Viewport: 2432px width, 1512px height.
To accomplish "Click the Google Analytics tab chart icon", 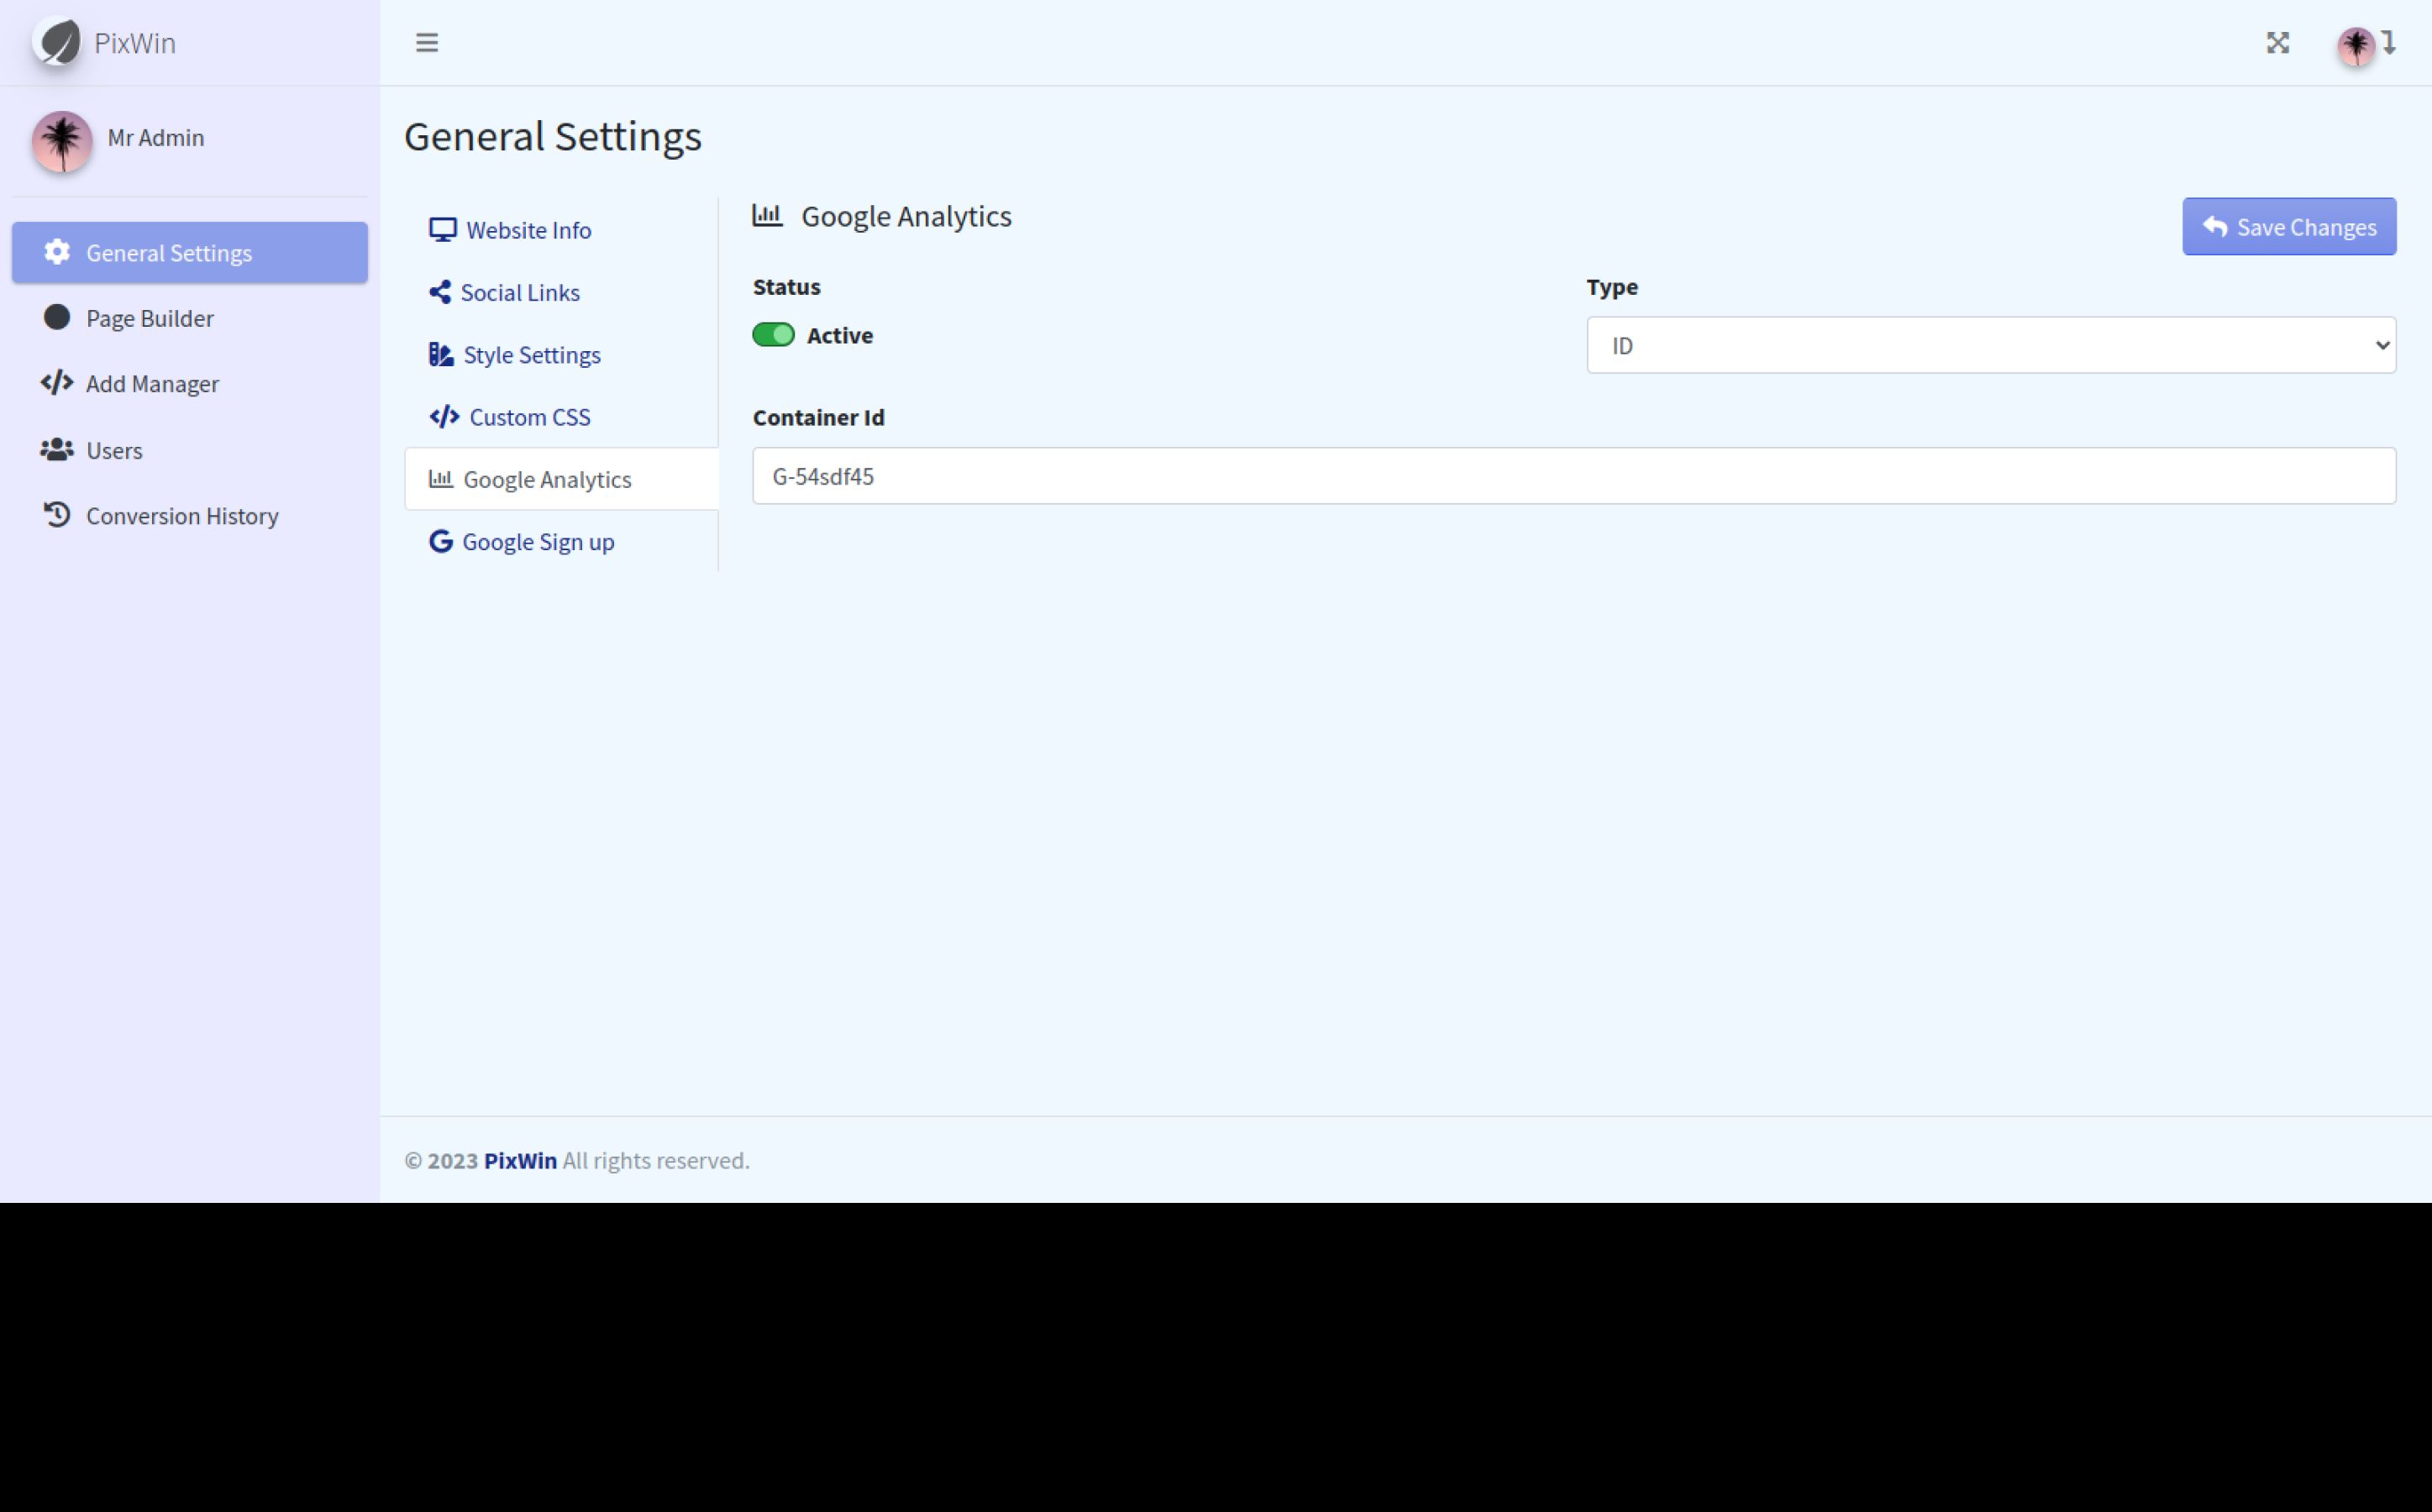I will point(441,478).
